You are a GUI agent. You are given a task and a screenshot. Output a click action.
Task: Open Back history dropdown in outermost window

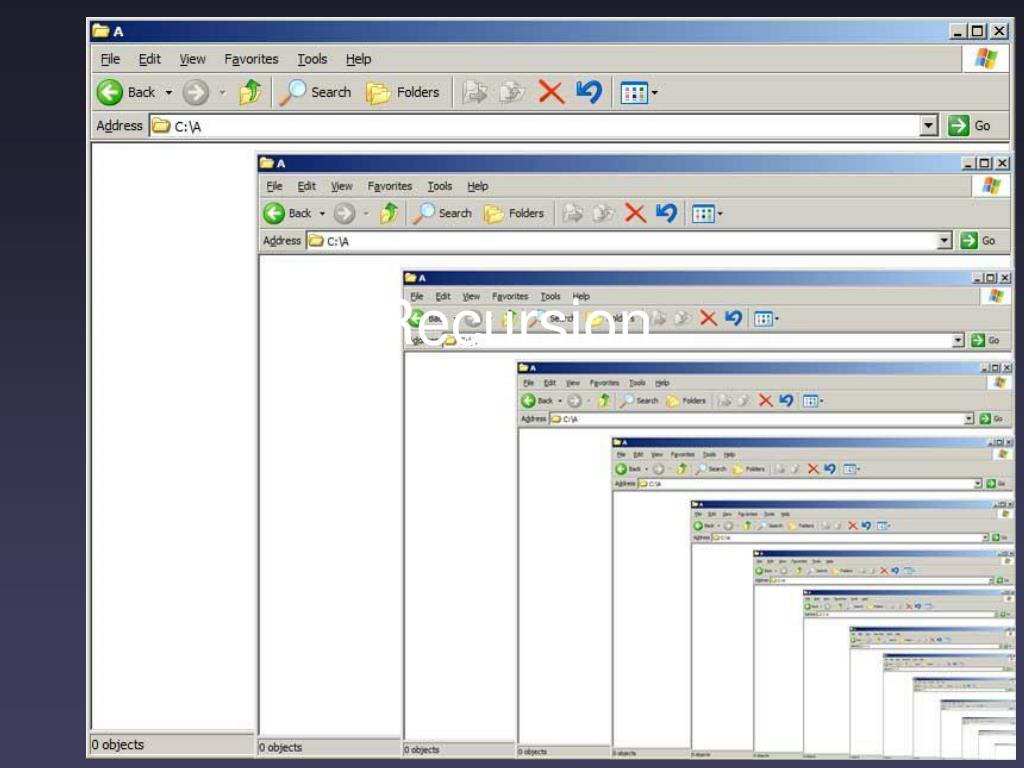(x=168, y=93)
